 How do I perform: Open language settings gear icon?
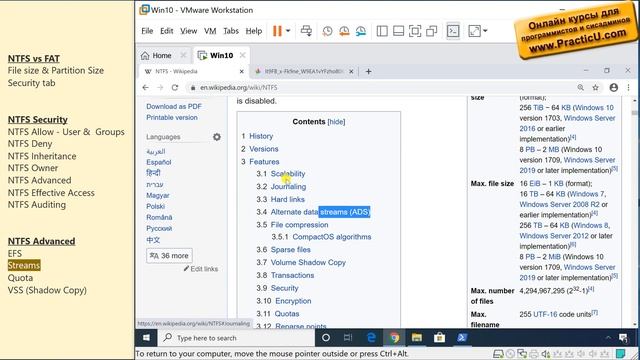point(217,137)
